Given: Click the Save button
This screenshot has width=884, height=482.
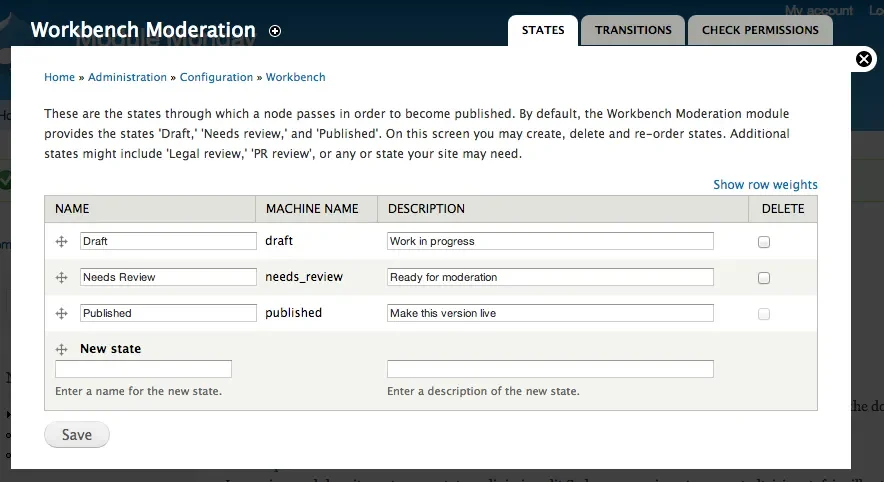Looking at the screenshot, I should point(77,435).
